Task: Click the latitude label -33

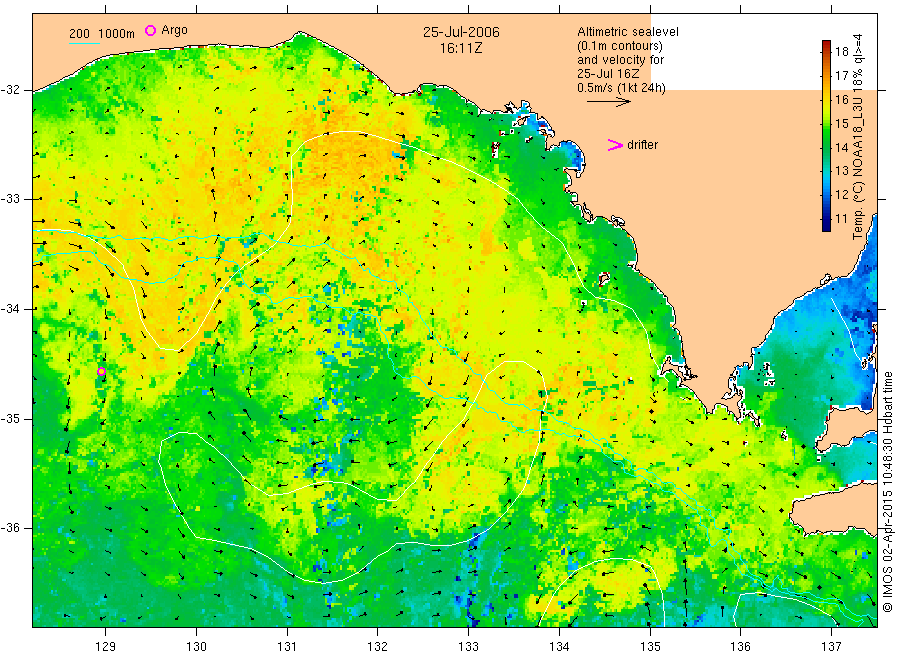Action: click(x=10, y=199)
